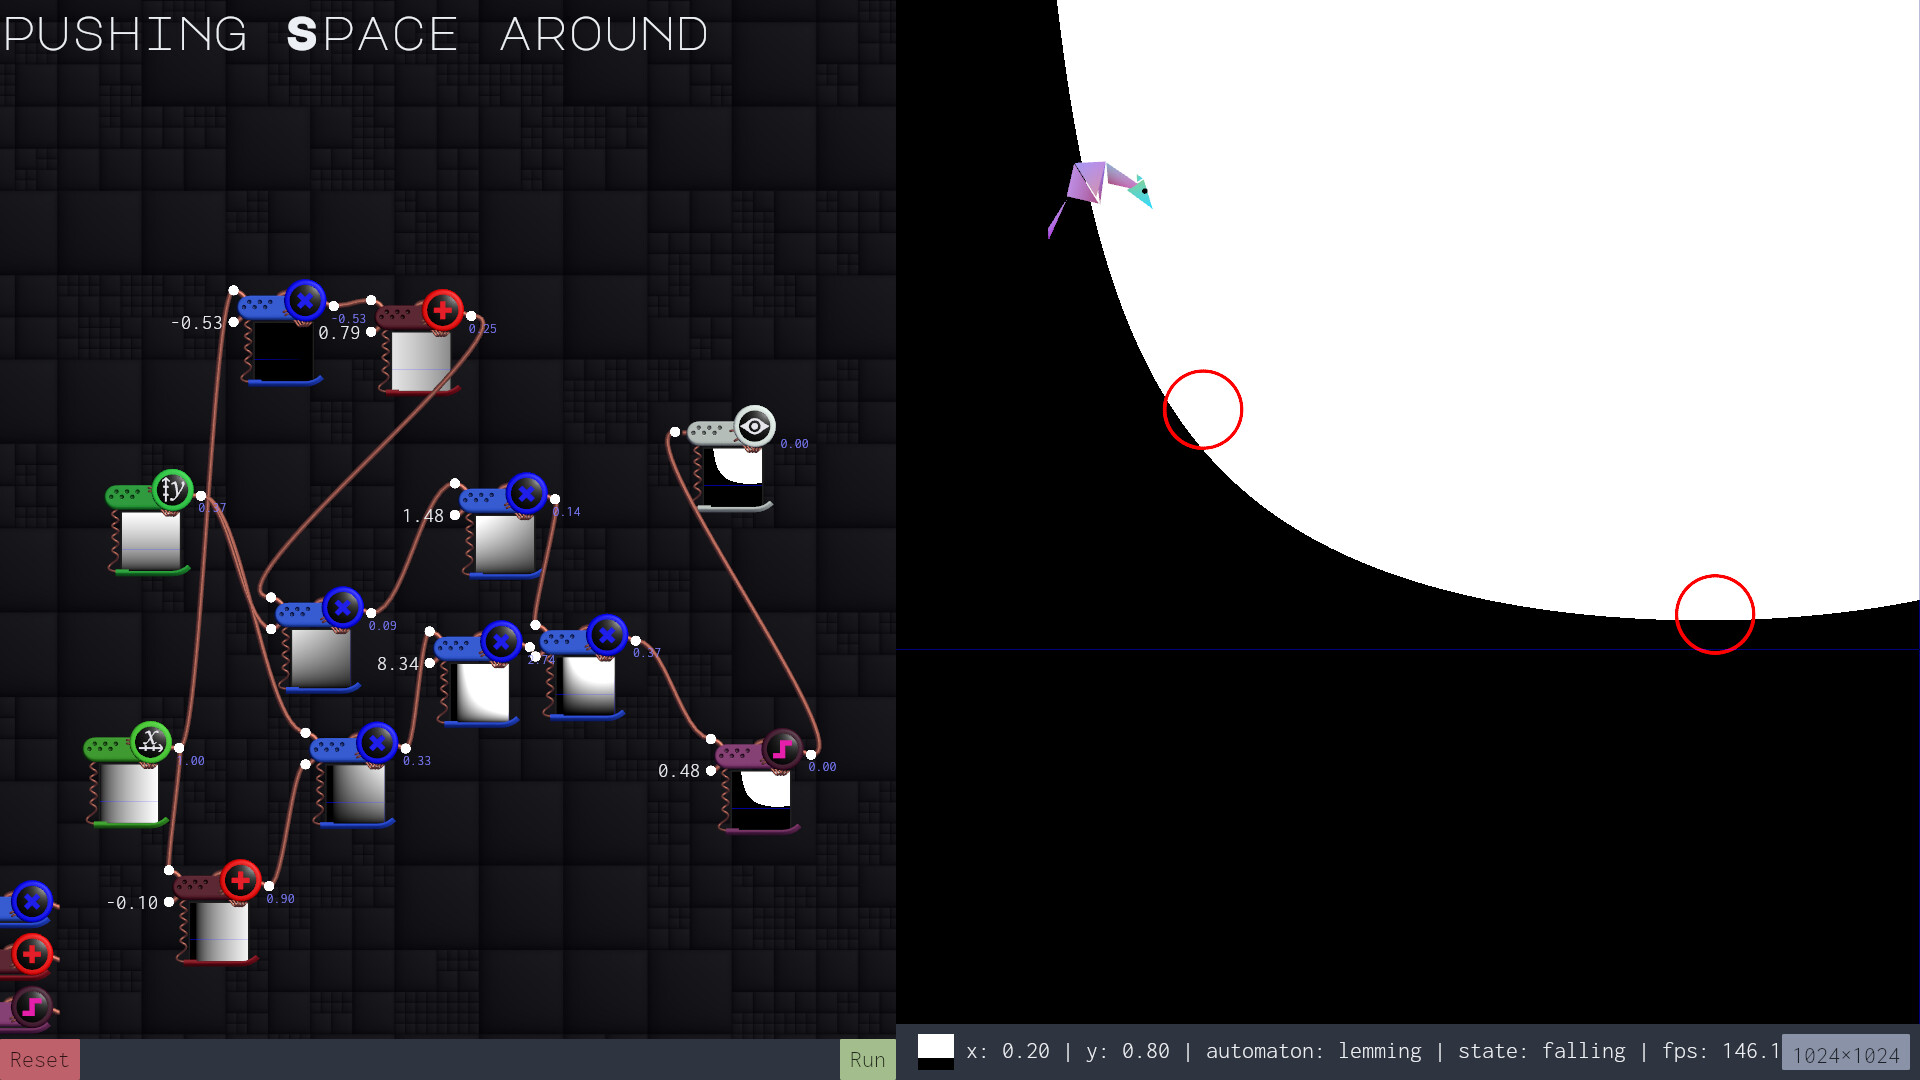This screenshot has width=1920, height=1080.
Task: Click the green y-axis input node icon
Action: [172, 489]
